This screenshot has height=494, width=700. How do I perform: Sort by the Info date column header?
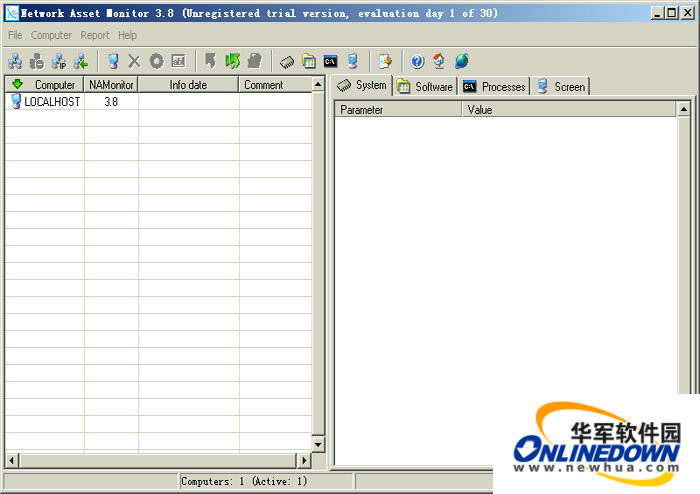[x=188, y=84]
